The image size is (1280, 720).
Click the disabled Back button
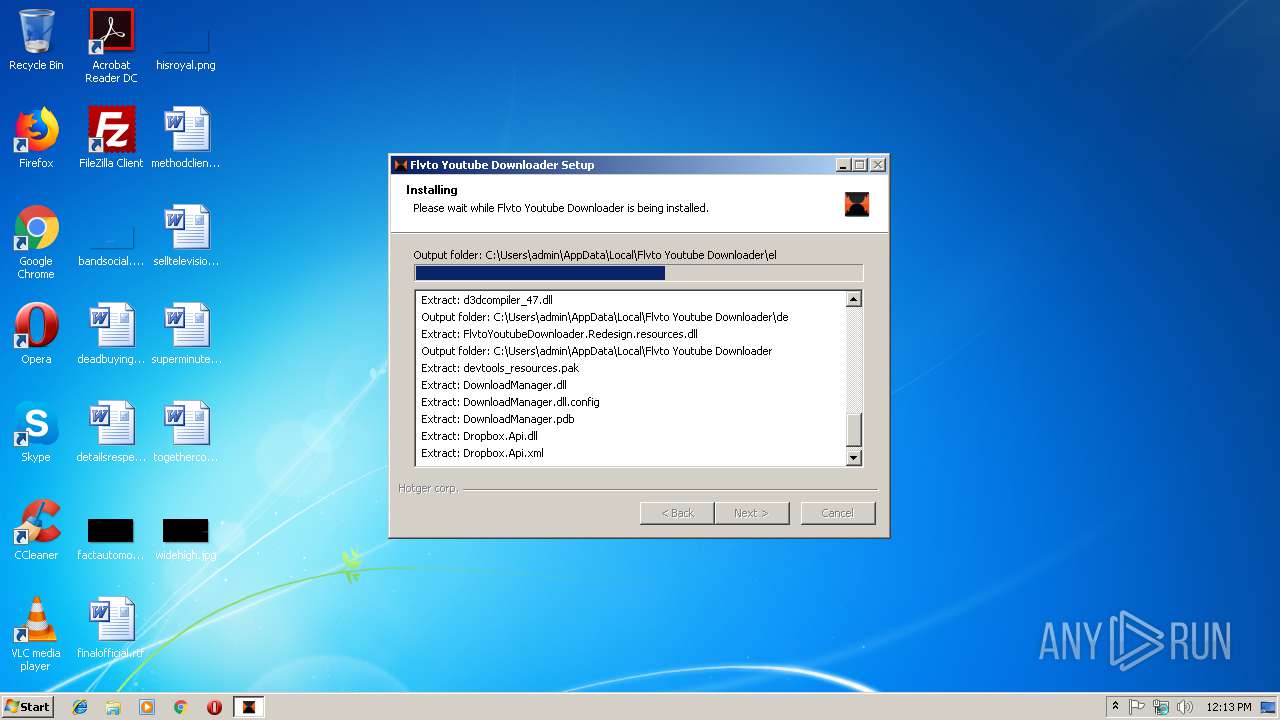(x=677, y=513)
